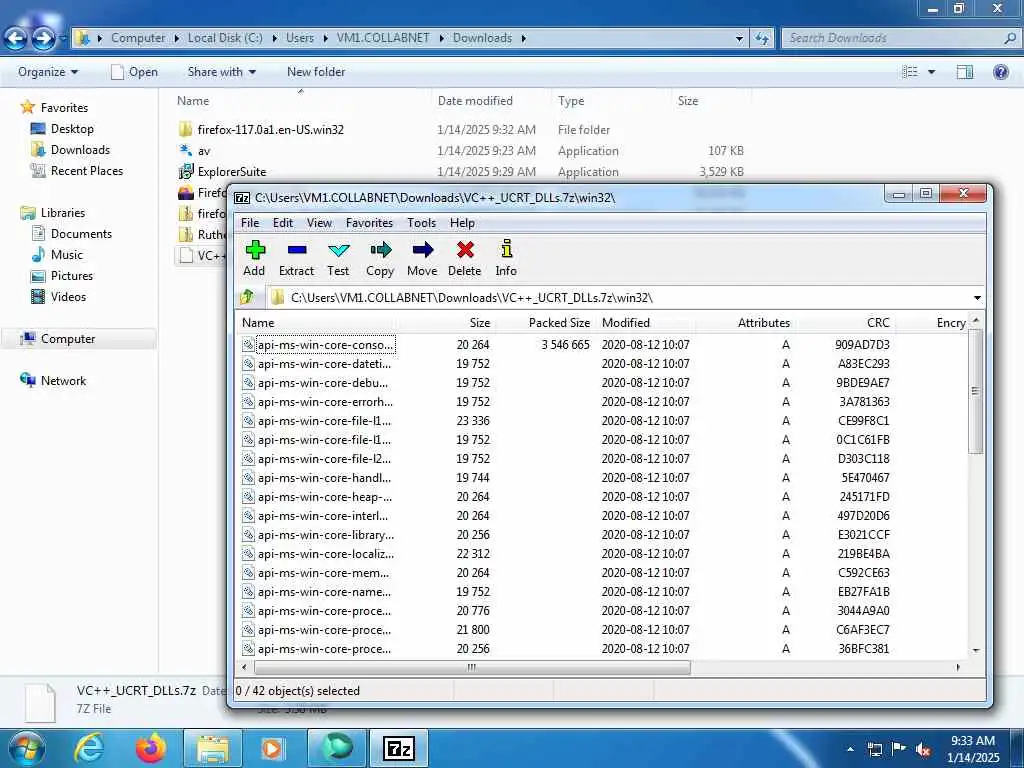
Task: Click the scroll-down arrow in 7-Zip list
Action: (976, 650)
